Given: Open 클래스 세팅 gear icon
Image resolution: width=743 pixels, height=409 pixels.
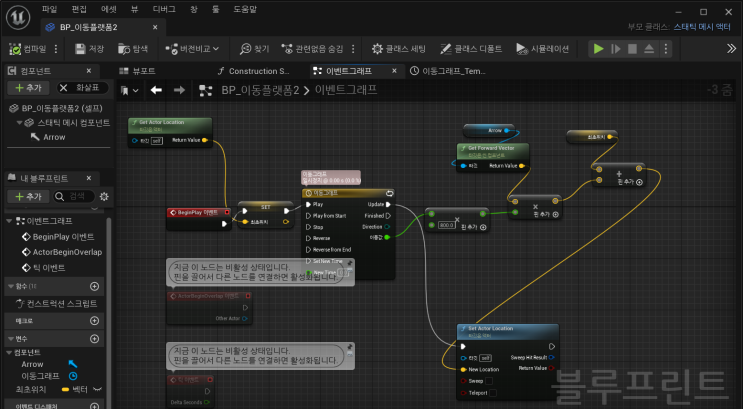Looking at the screenshot, I should (377, 49).
